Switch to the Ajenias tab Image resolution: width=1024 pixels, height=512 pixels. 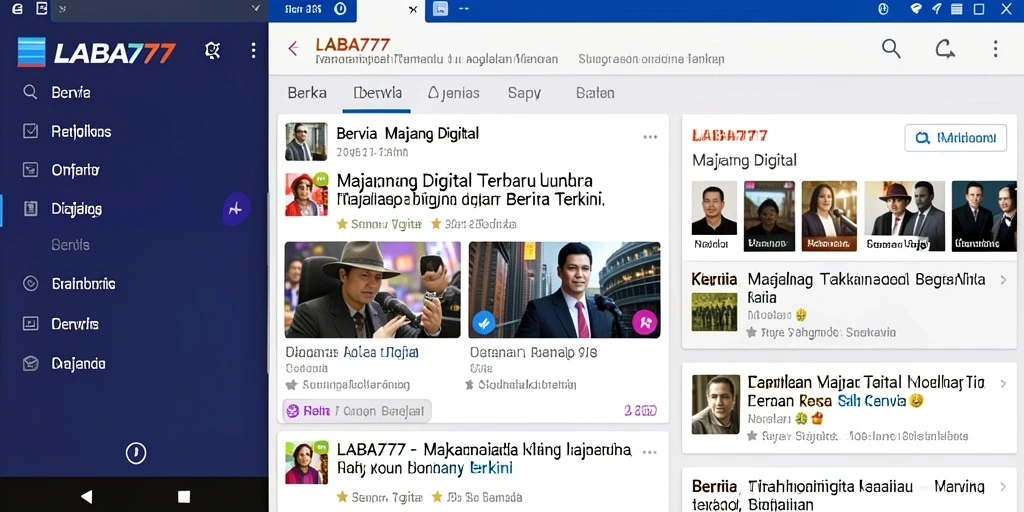coord(453,93)
